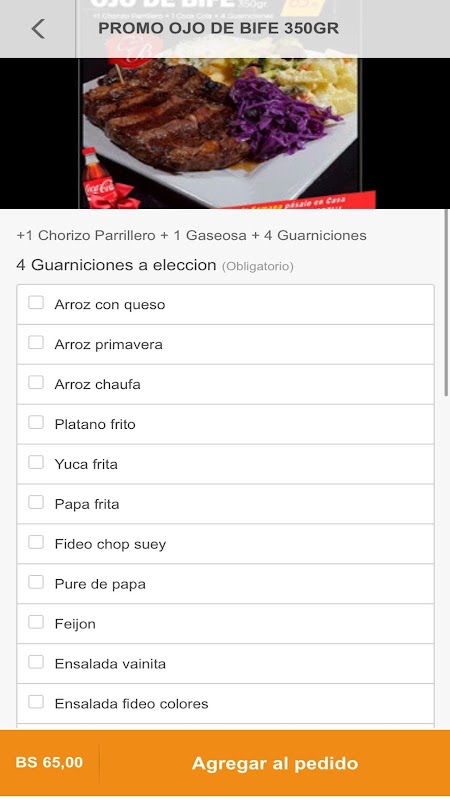Image resolution: width=450 pixels, height=800 pixels.
Task: Choose Yuca frita as a side
Action: point(36,462)
